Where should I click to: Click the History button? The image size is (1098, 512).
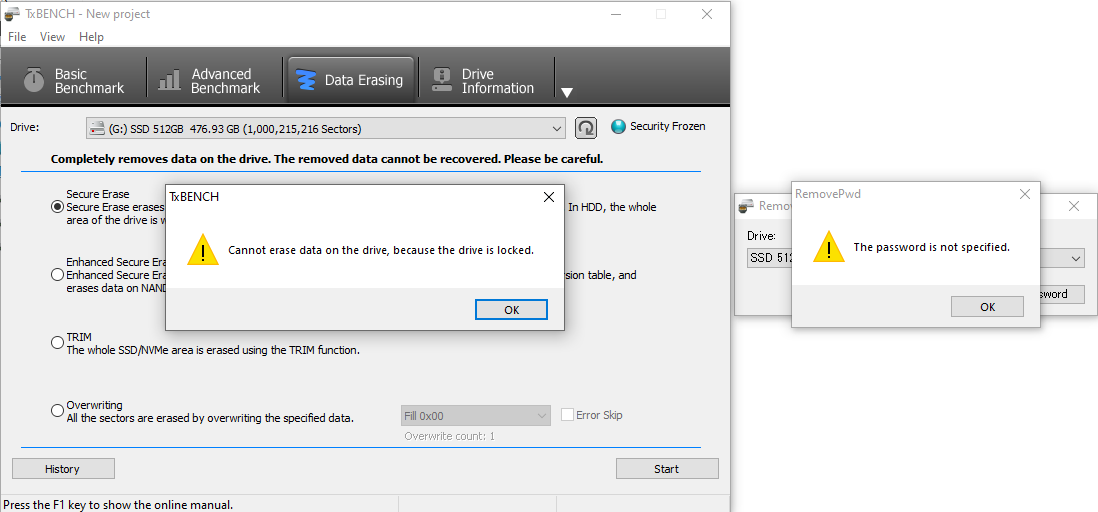(x=63, y=469)
